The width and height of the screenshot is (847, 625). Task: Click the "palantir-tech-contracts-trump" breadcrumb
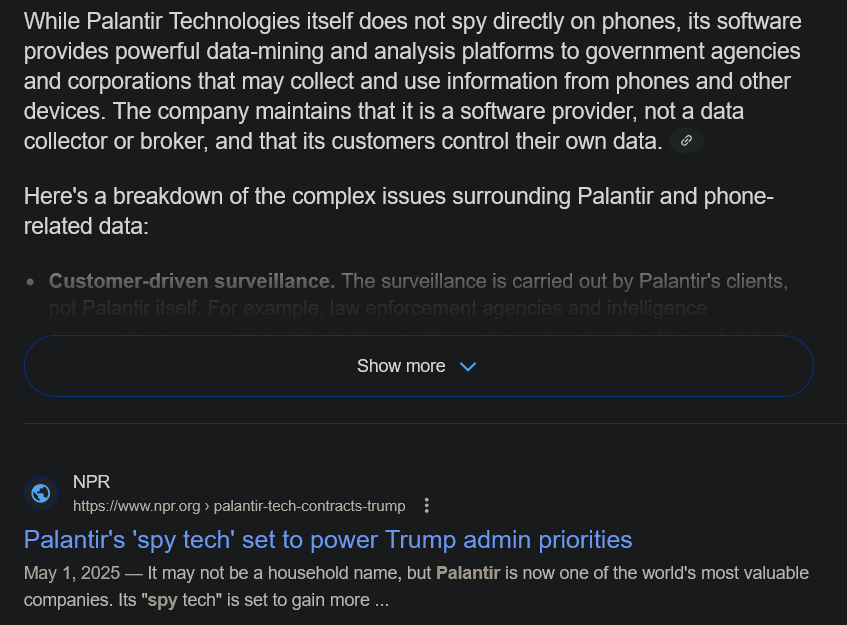pyautogui.click(x=310, y=506)
